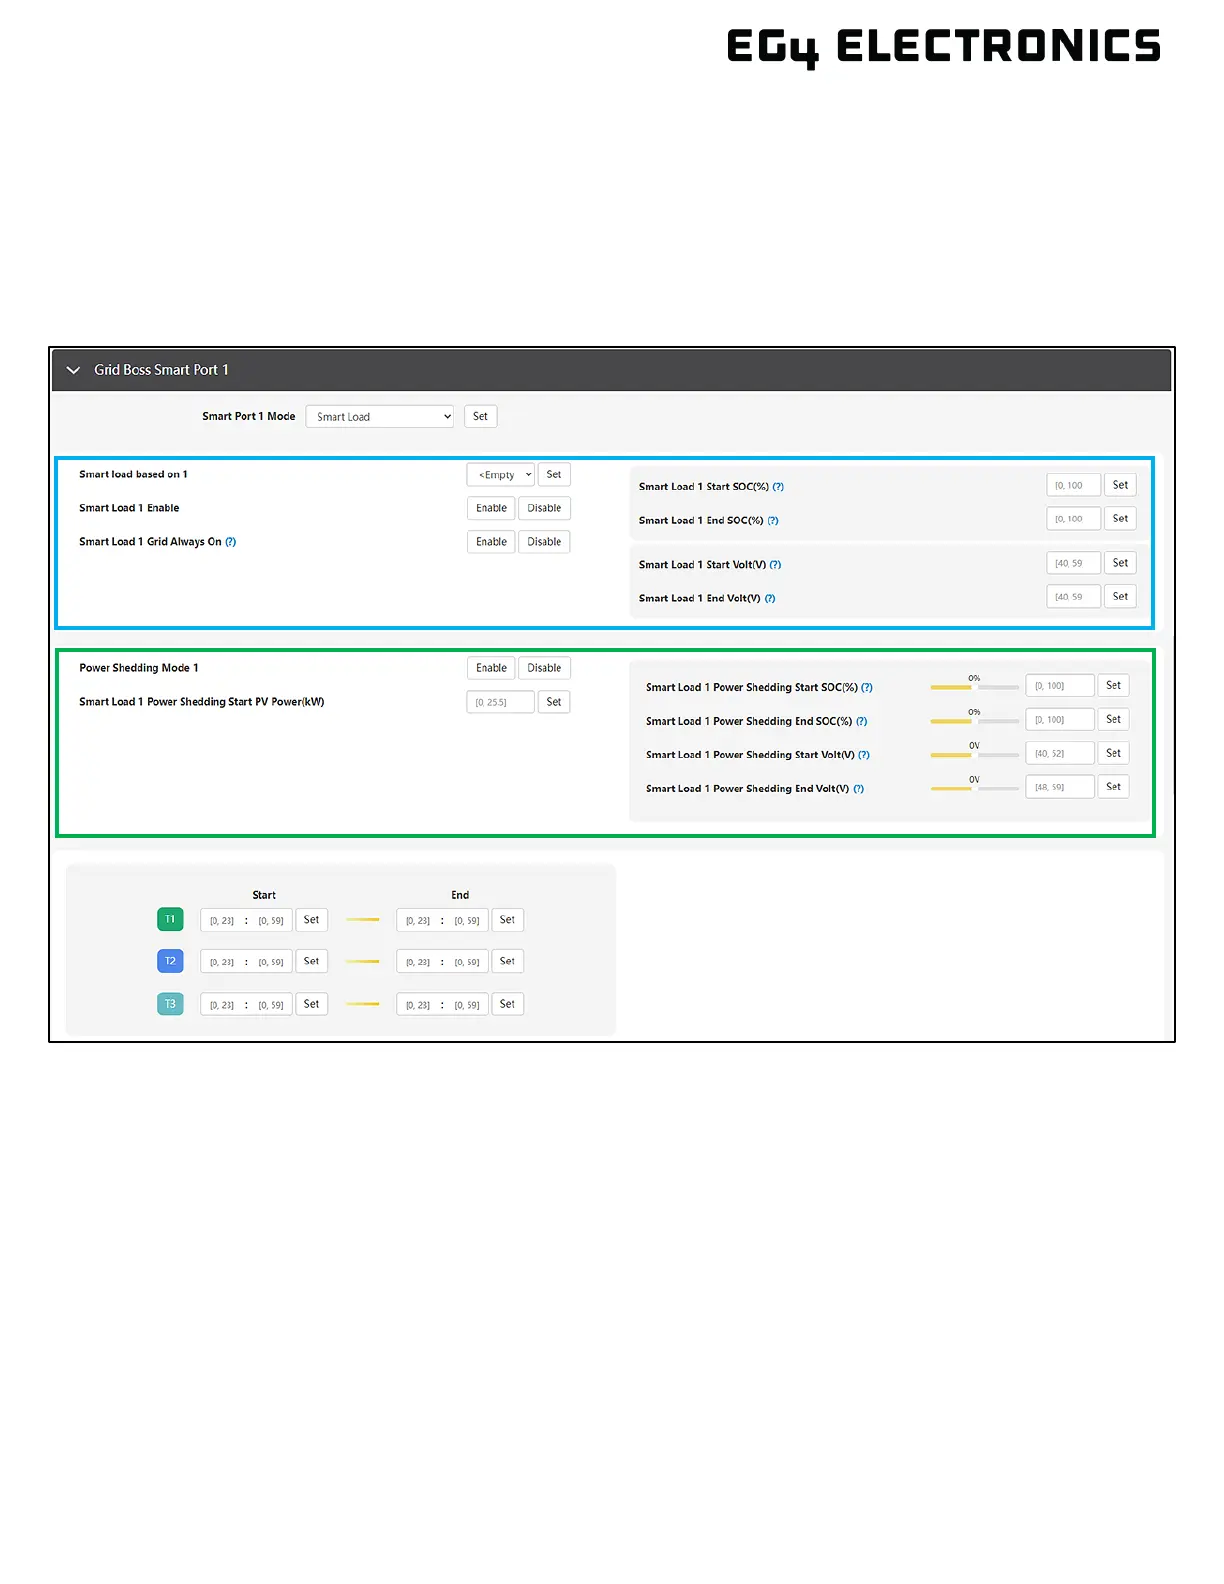The height and width of the screenshot is (1584, 1224).
Task: Focus the Power Shedding End SOC input
Action: point(1060,720)
